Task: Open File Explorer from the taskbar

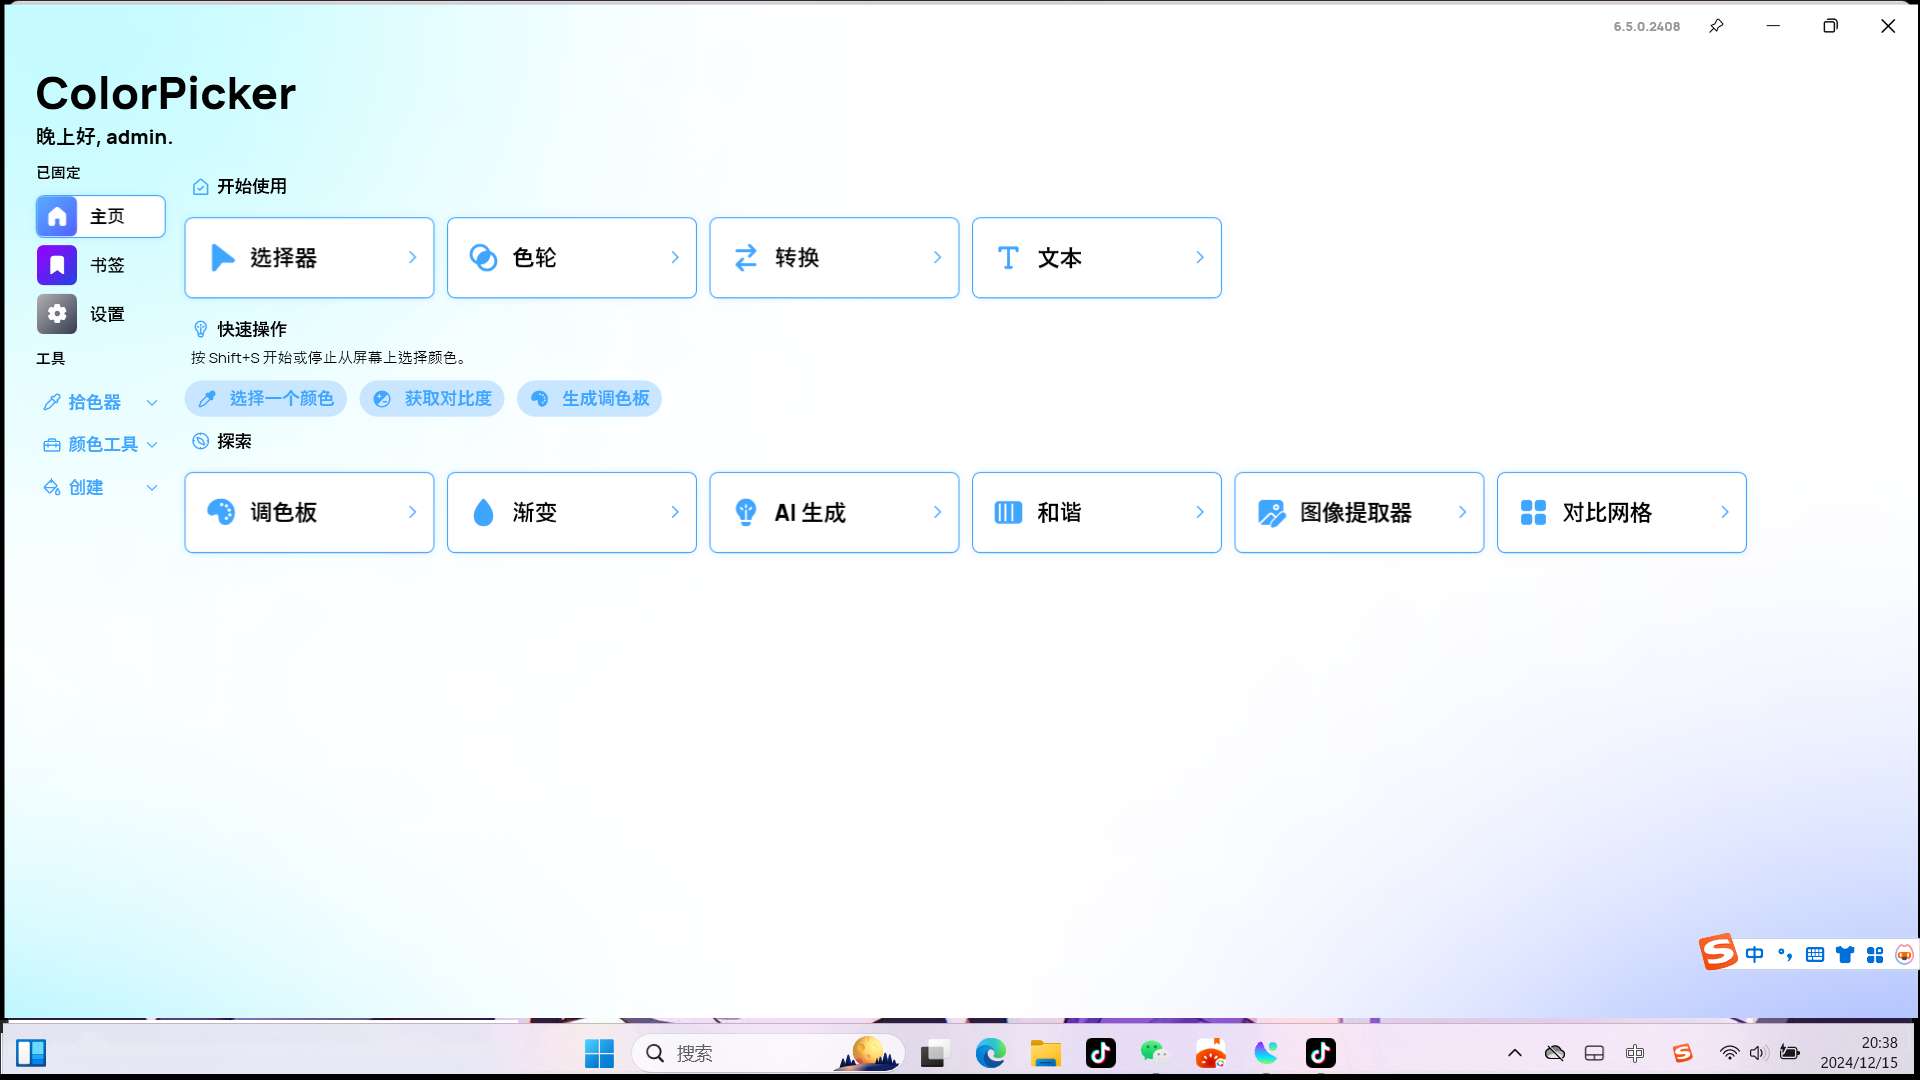Action: pyautogui.click(x=1045, y=1053)
